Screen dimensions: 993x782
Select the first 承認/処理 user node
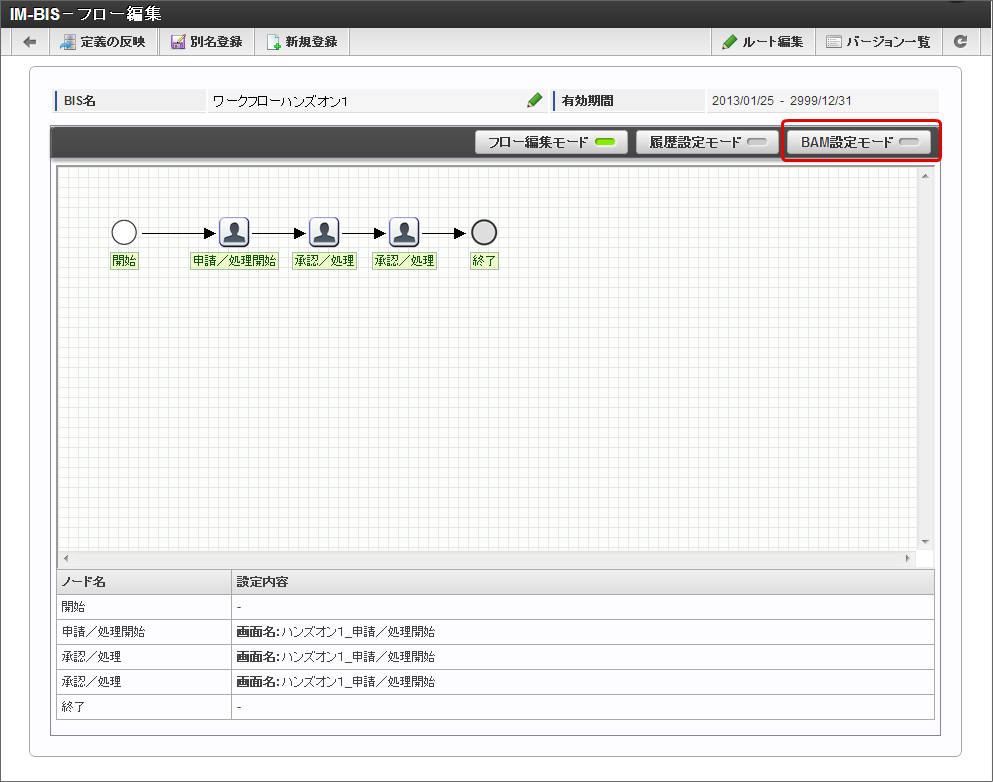click(x=324, y=233)
